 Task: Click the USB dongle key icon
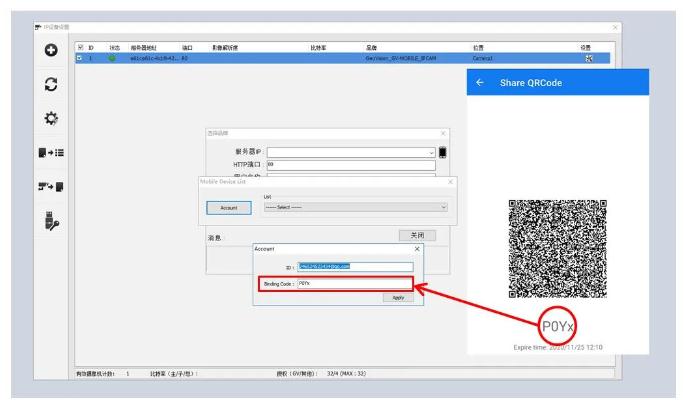[x=49, y=222]
